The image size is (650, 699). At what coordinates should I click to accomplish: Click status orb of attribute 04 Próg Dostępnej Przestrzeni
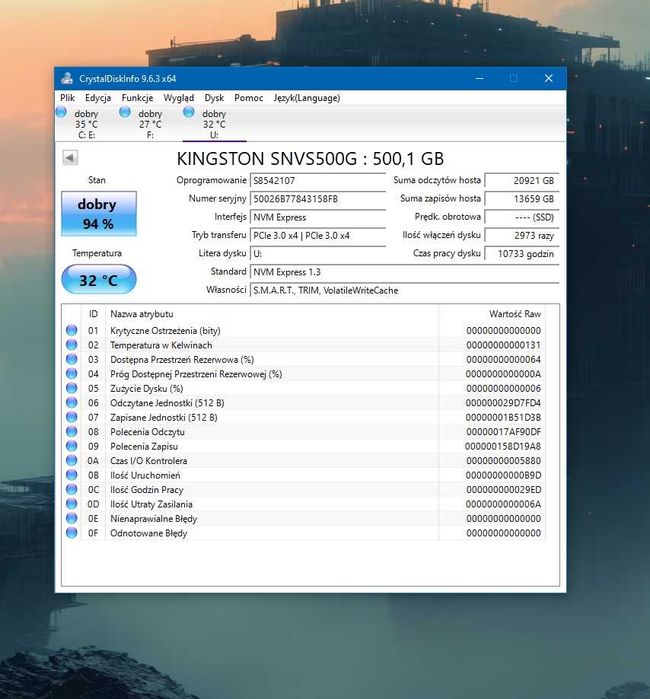(71, 374)
